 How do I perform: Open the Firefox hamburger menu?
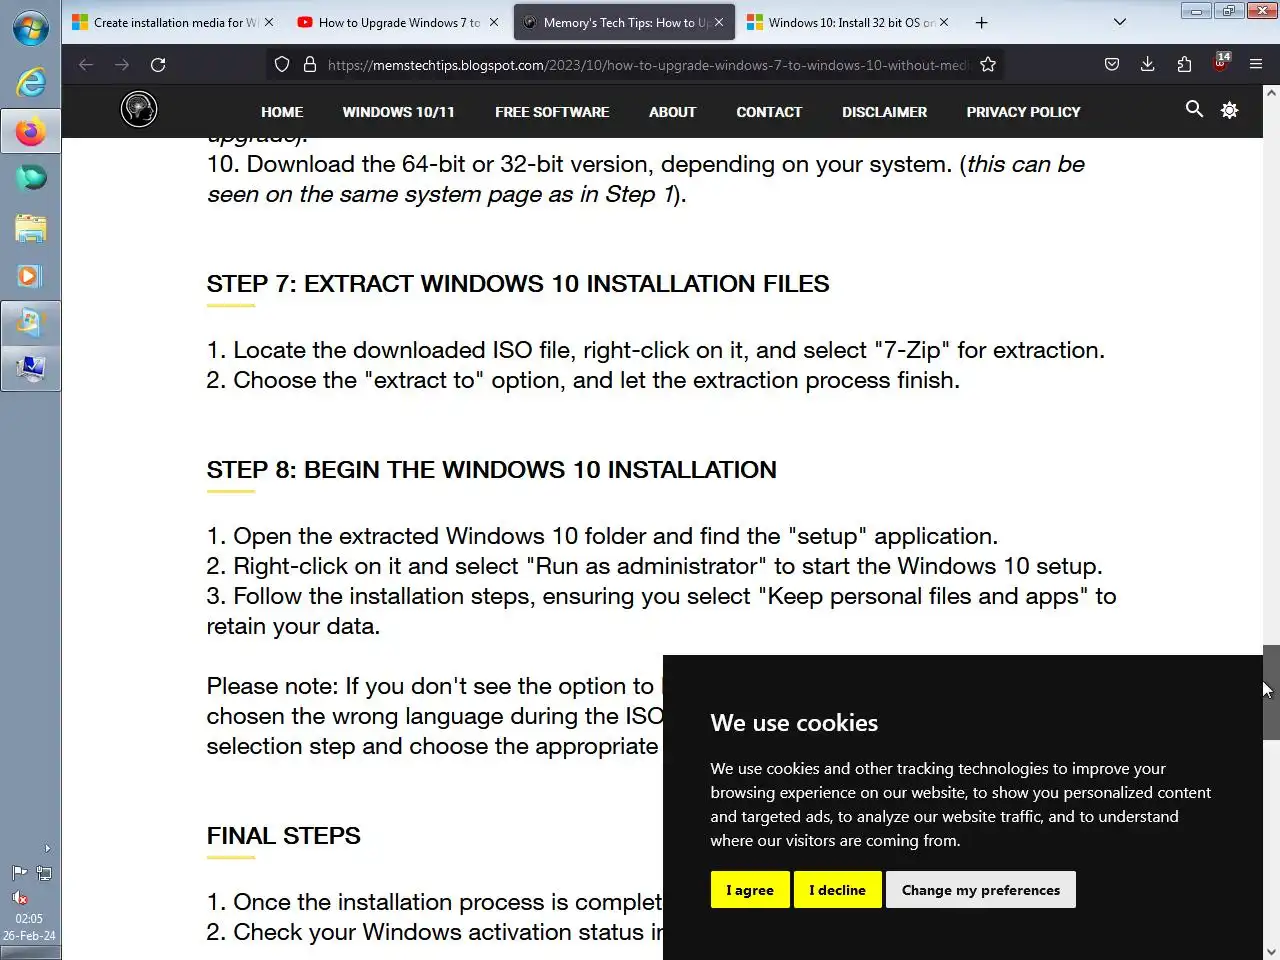(x=1256, y=65)
